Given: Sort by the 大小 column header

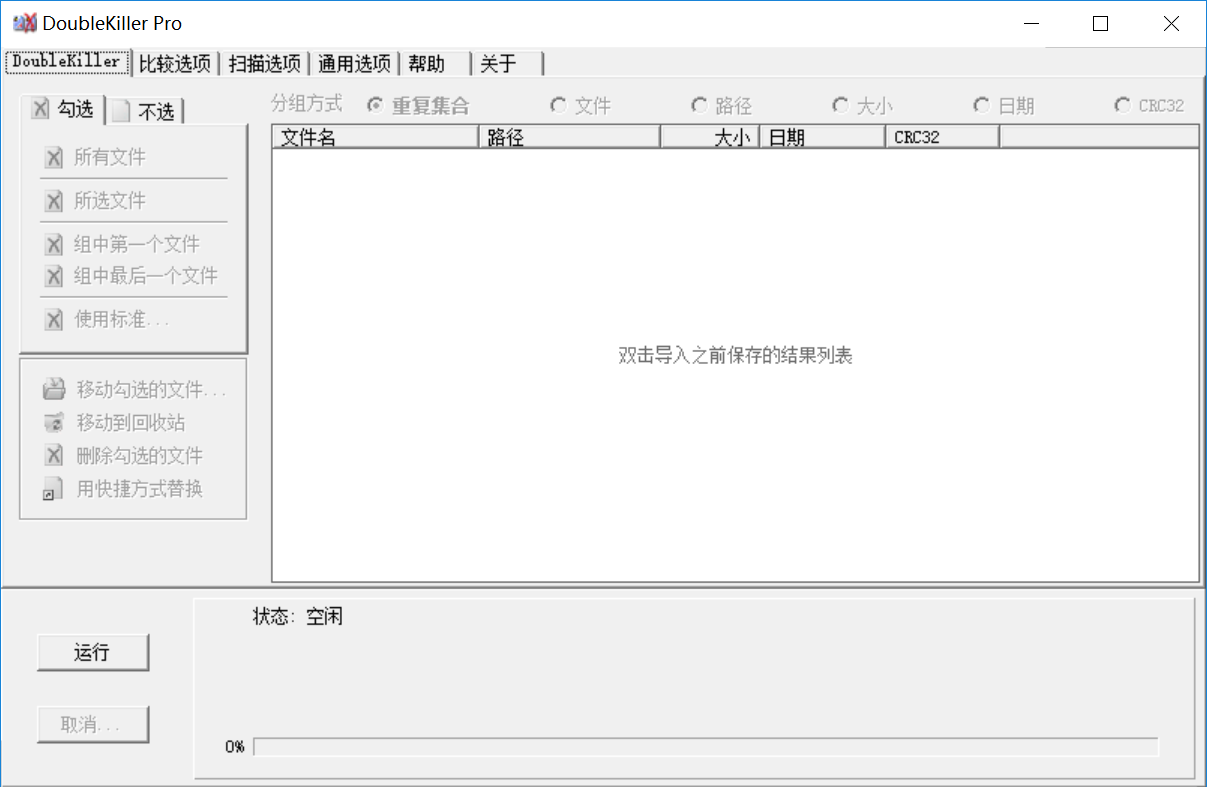Looking at the screenshot, I should [x=710, y=137].
